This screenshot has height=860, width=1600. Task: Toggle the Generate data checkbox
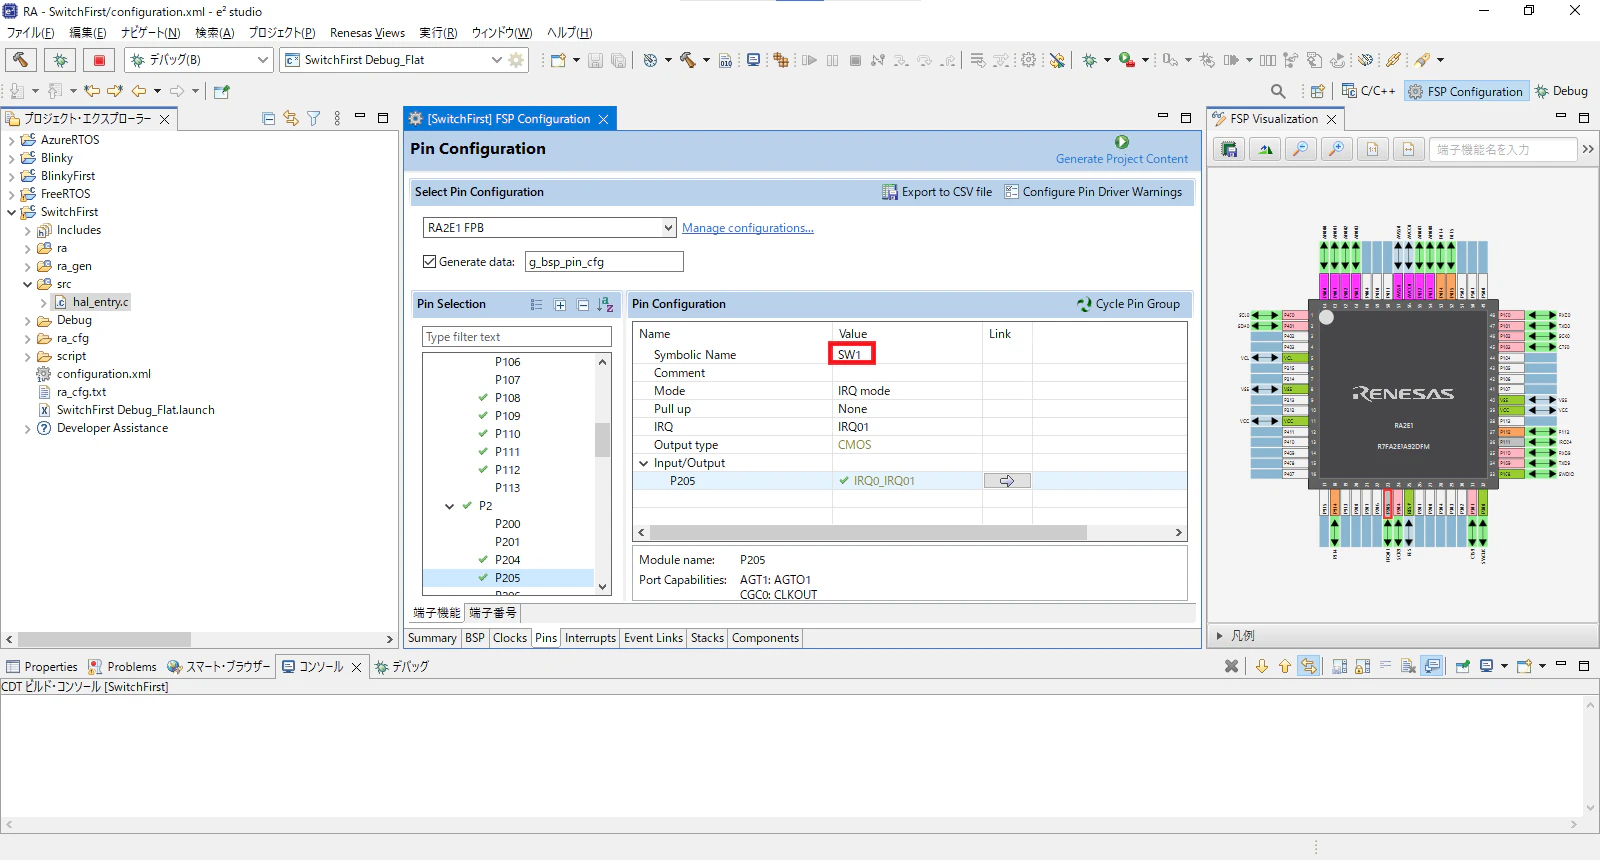tap(430, 262)
